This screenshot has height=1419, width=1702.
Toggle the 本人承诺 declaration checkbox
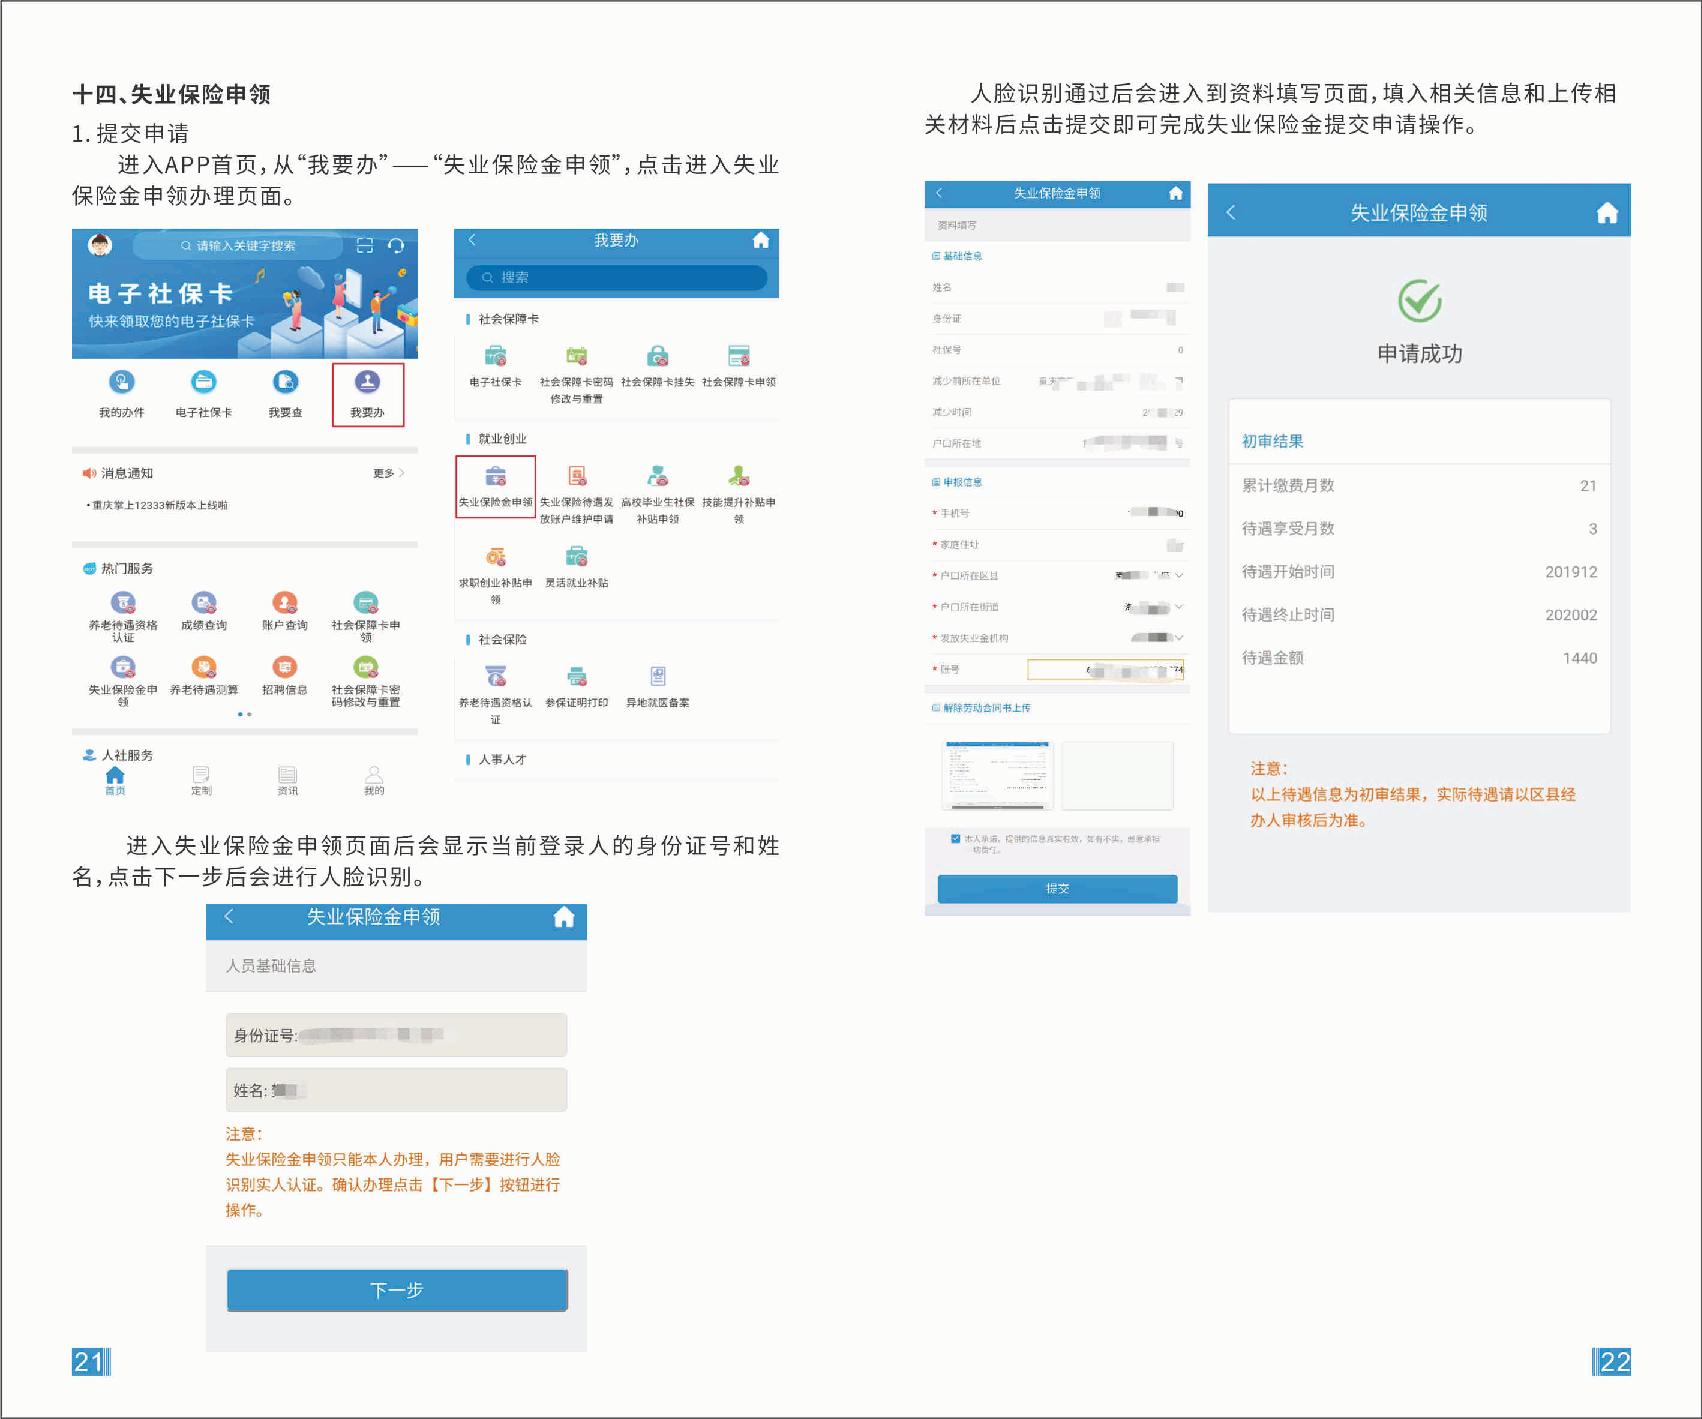click(x=956, y=839)
